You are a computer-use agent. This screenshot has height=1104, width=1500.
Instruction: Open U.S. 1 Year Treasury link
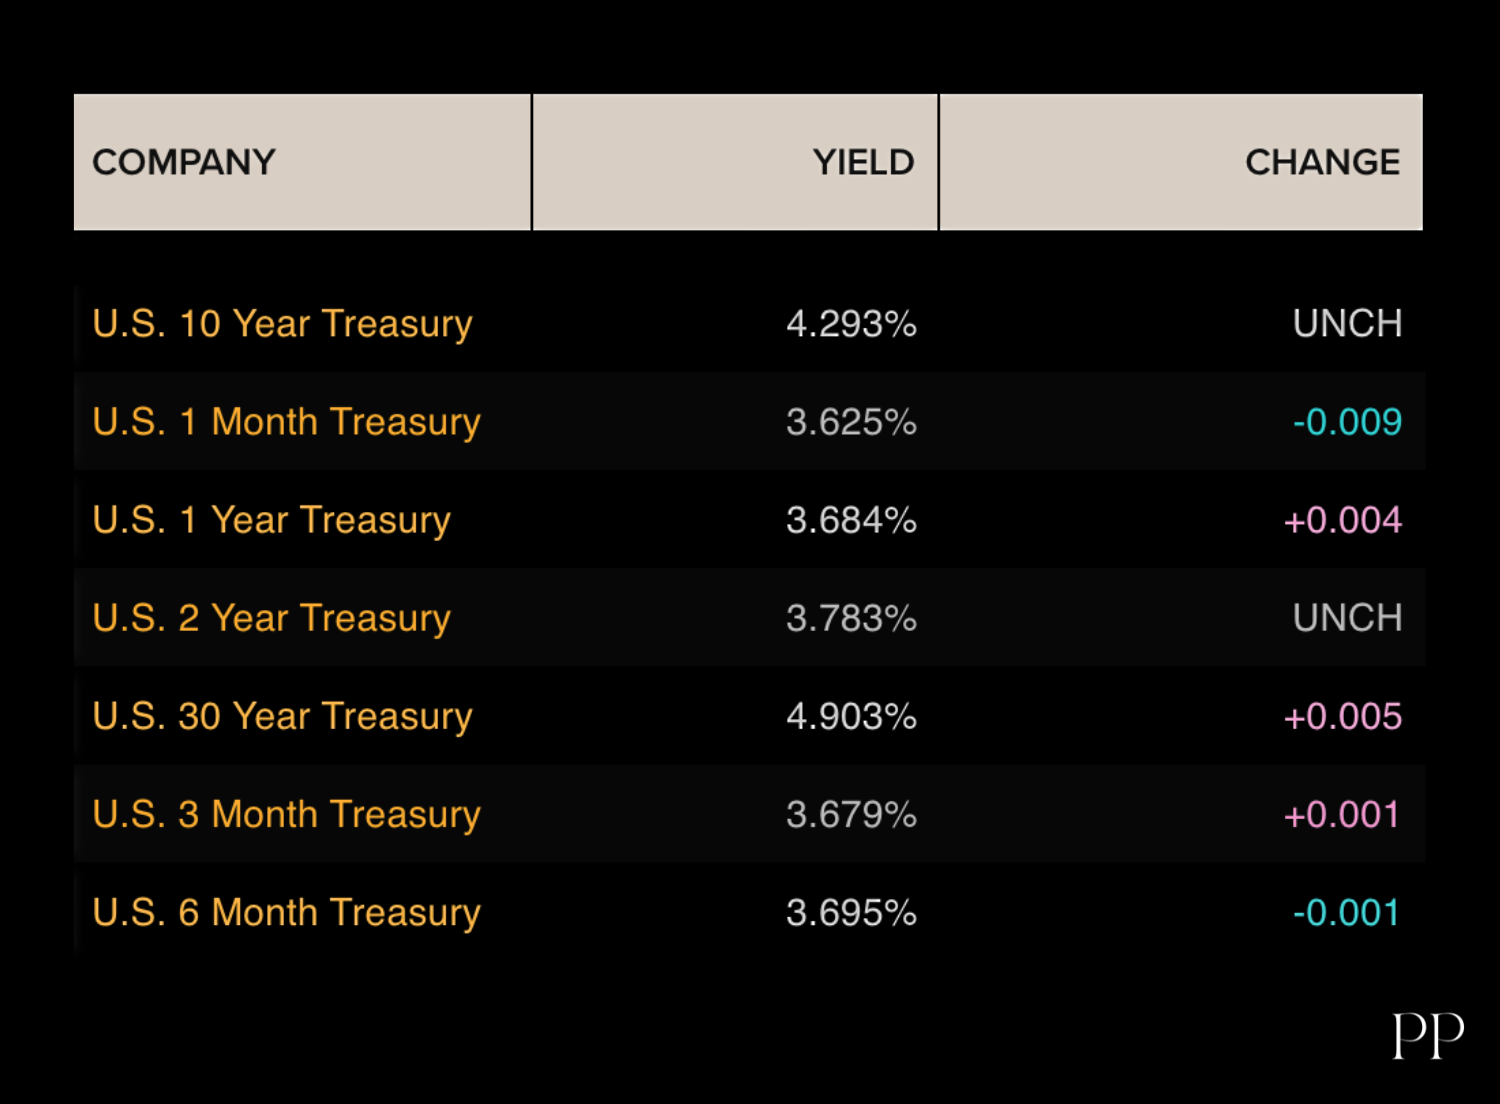271,520
